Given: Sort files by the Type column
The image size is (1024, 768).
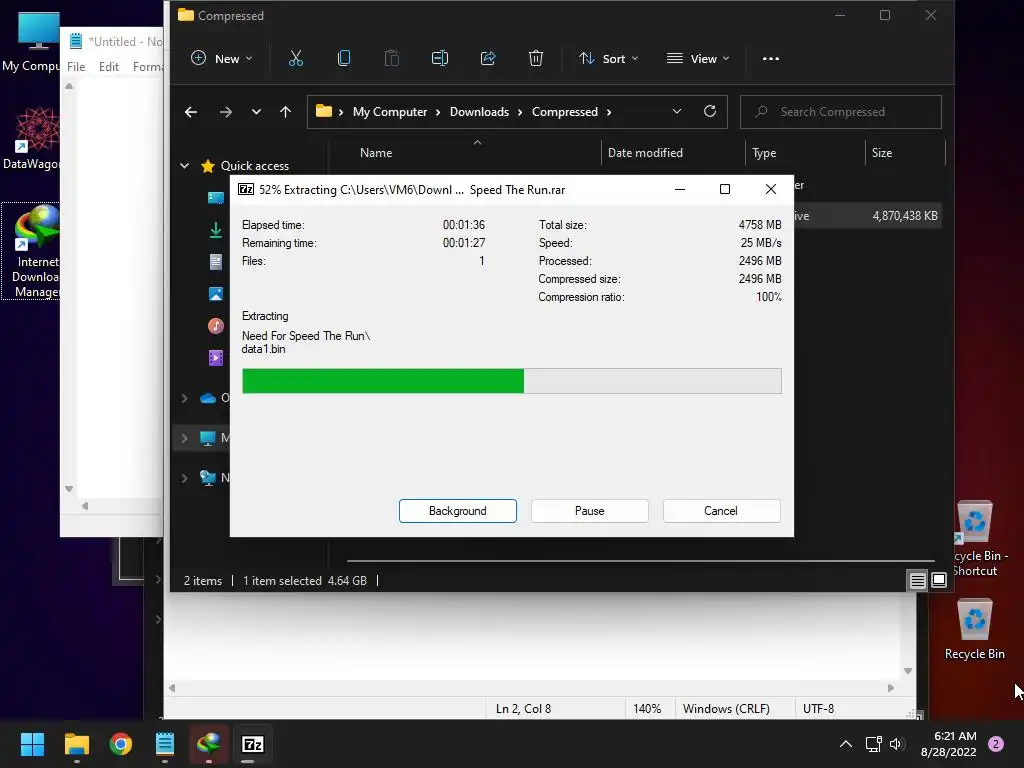Looking at the screenshot, I should 764,153.
